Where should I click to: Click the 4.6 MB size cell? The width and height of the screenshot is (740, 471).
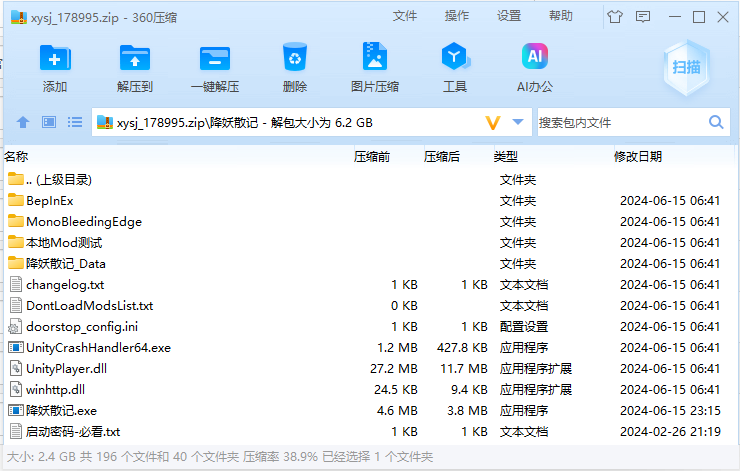(397, 411)
